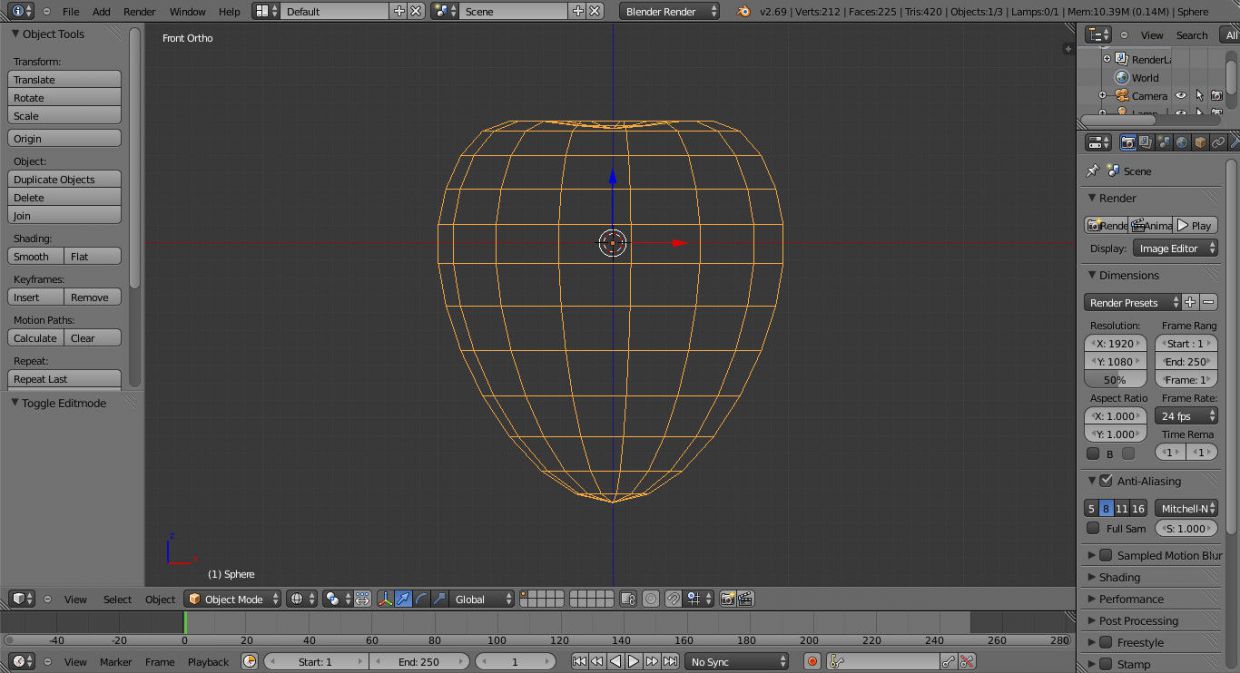Open the Display Image Editor dropdown
Viewport: 1240px width, 673px height.
[x=1175, y=248]
